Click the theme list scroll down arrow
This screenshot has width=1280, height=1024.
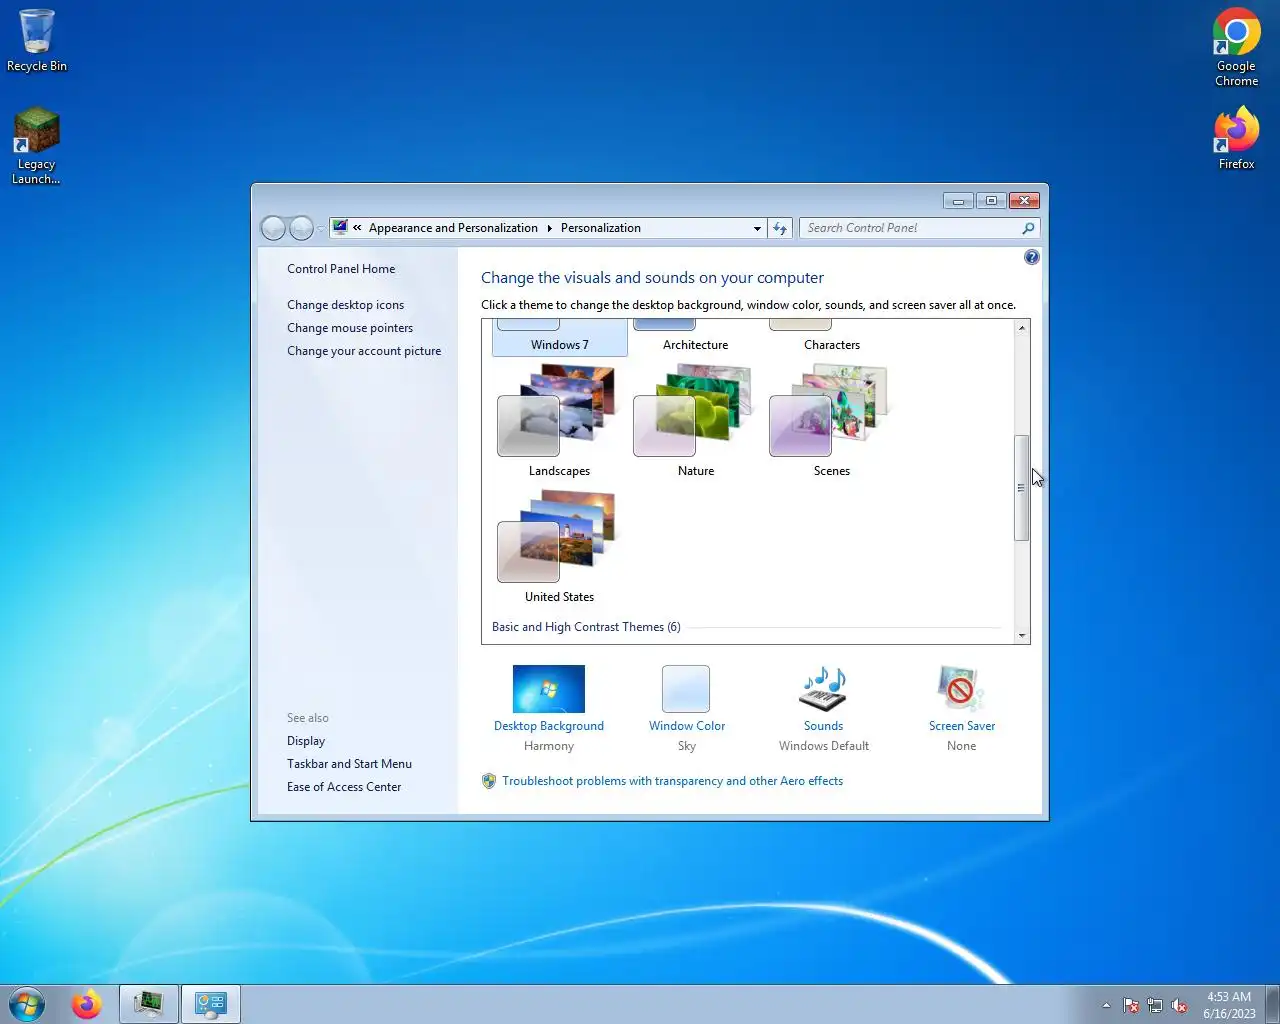click(x=1022, y=635)
